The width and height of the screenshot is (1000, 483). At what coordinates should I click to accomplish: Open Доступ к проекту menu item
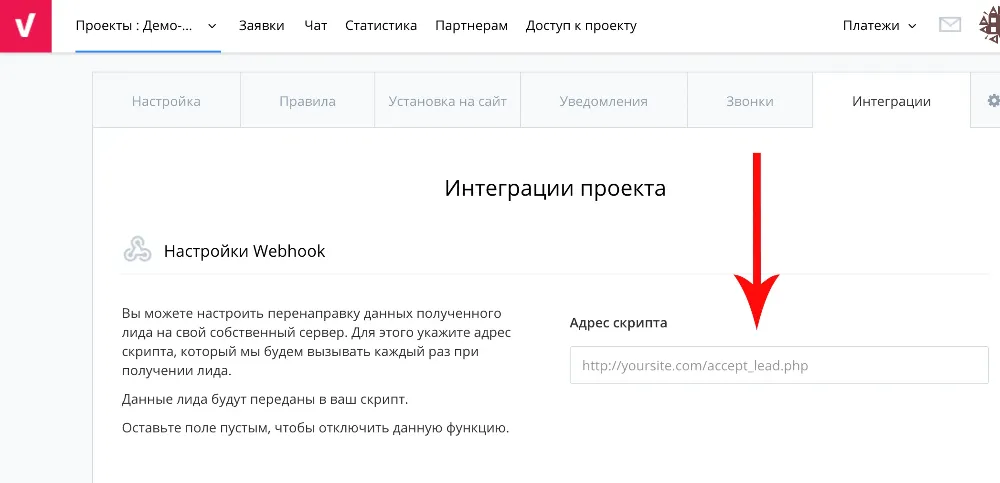click(581, 26)
